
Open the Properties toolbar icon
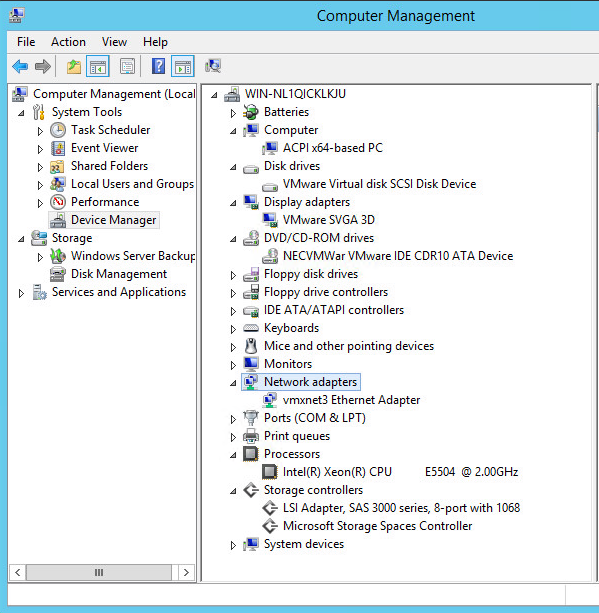tap(127, 66)
